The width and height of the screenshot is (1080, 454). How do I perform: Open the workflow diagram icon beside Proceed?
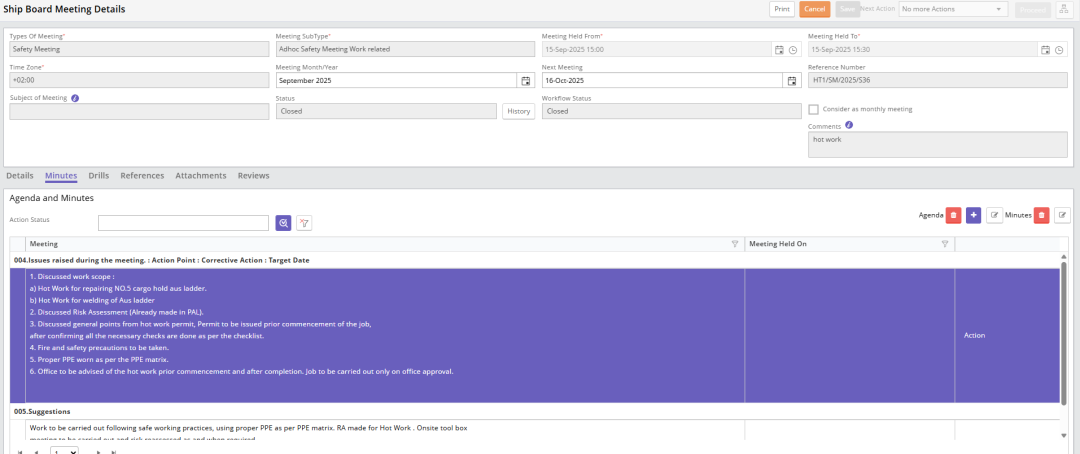pyautogui.click(x=1062, y=9)
